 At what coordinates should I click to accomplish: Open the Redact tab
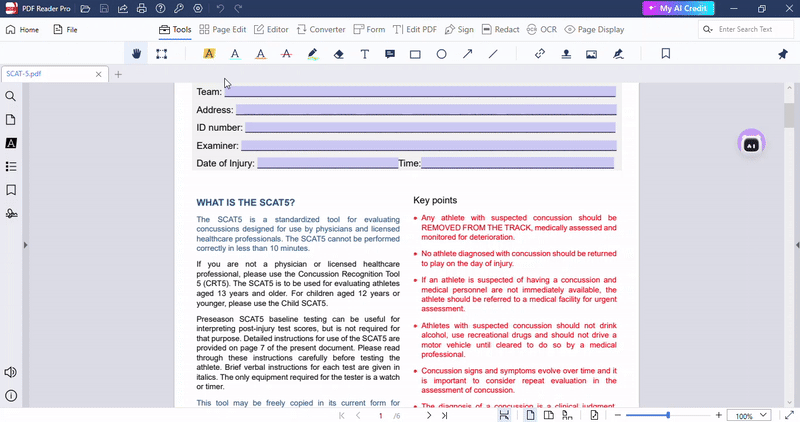(x=501, y=30)
